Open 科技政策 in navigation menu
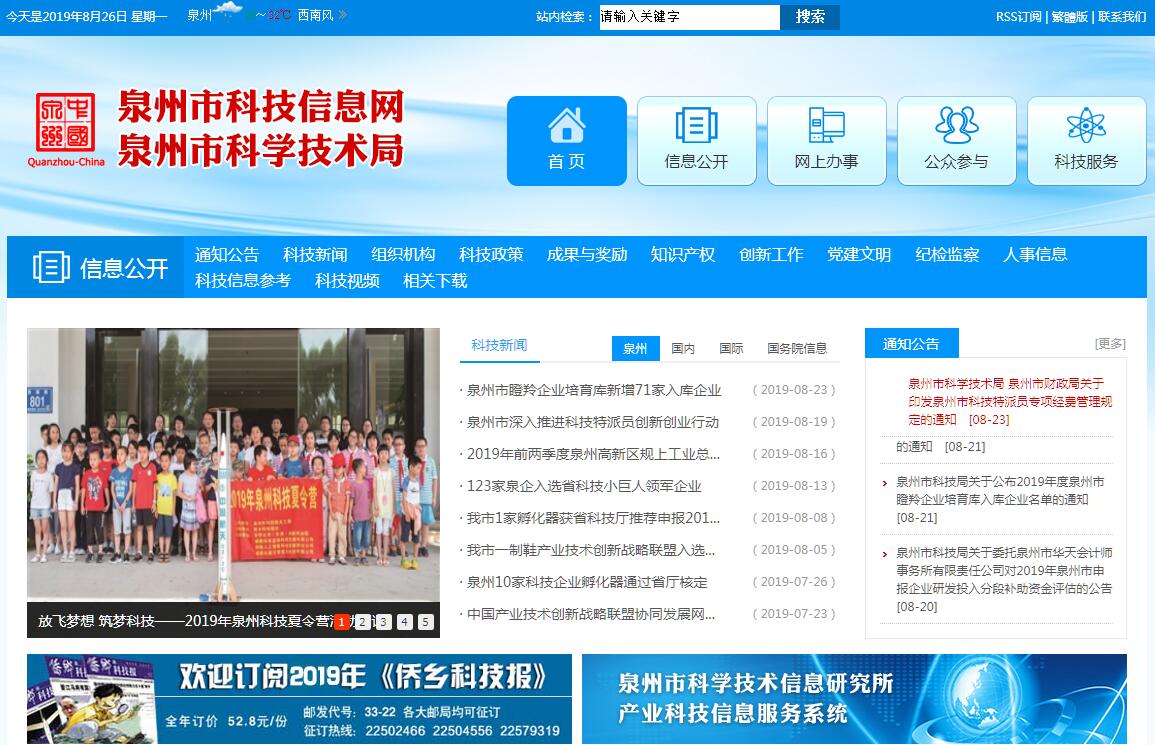Image resolution: width=1155 pixels, height=745 pixels. 491,254
